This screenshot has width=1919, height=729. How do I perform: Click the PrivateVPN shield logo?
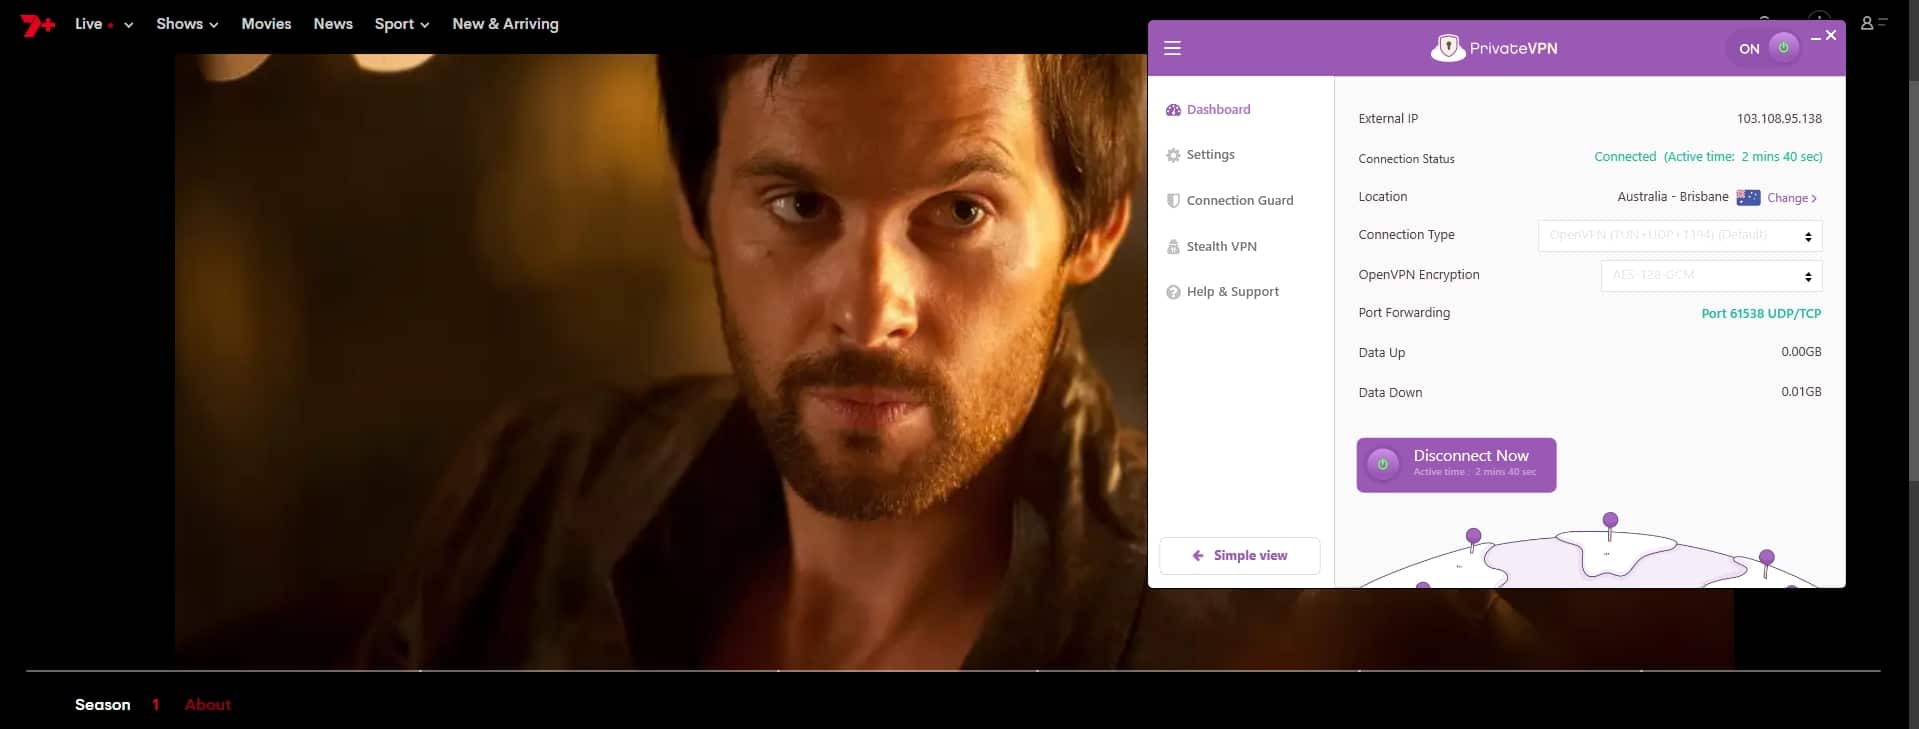tap(1447, 48)
